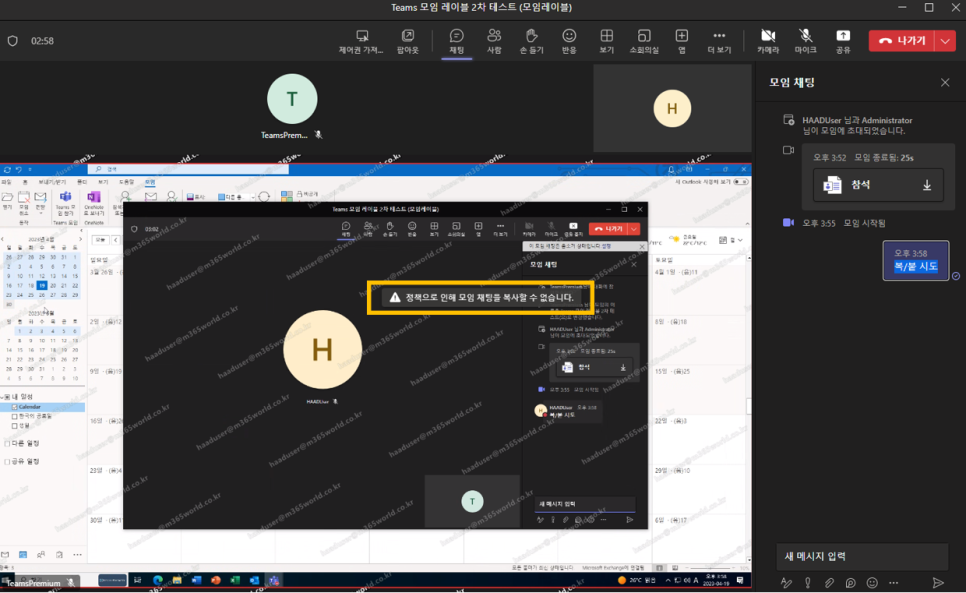The image size is (966, 593).
Task: Switch to the 보내기/받기 ribbon tab
Action: [52, 182]
